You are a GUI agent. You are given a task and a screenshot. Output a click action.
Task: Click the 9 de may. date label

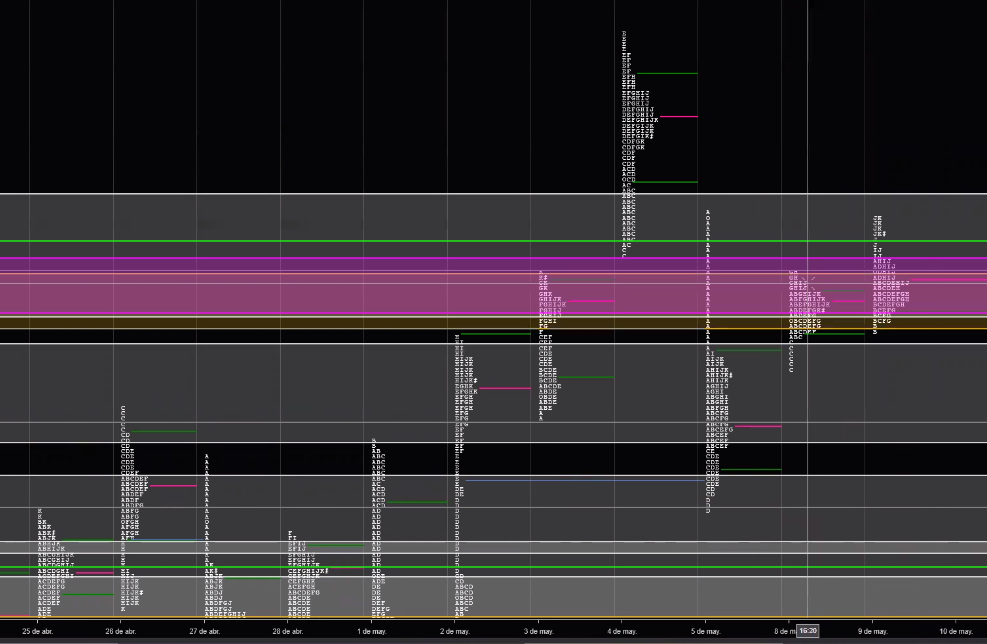pos(873,631)
